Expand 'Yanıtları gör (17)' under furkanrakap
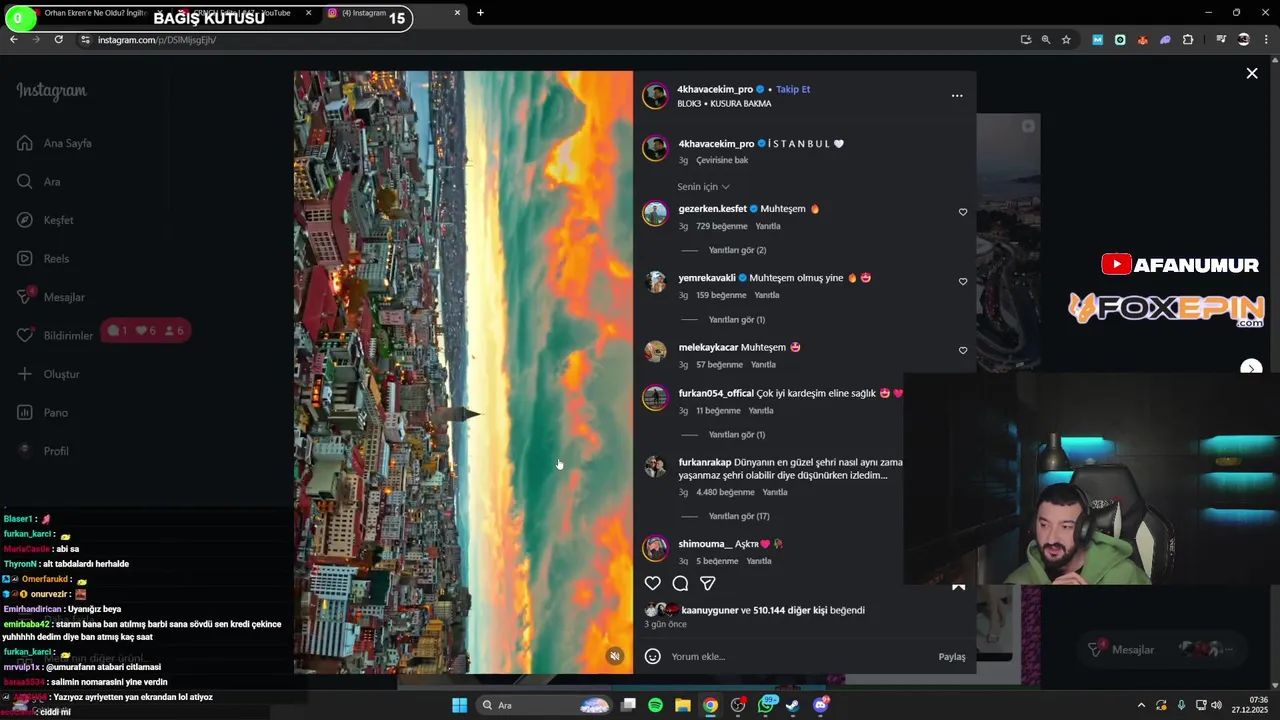This screenshot has width=1280, height=720. 739,516
